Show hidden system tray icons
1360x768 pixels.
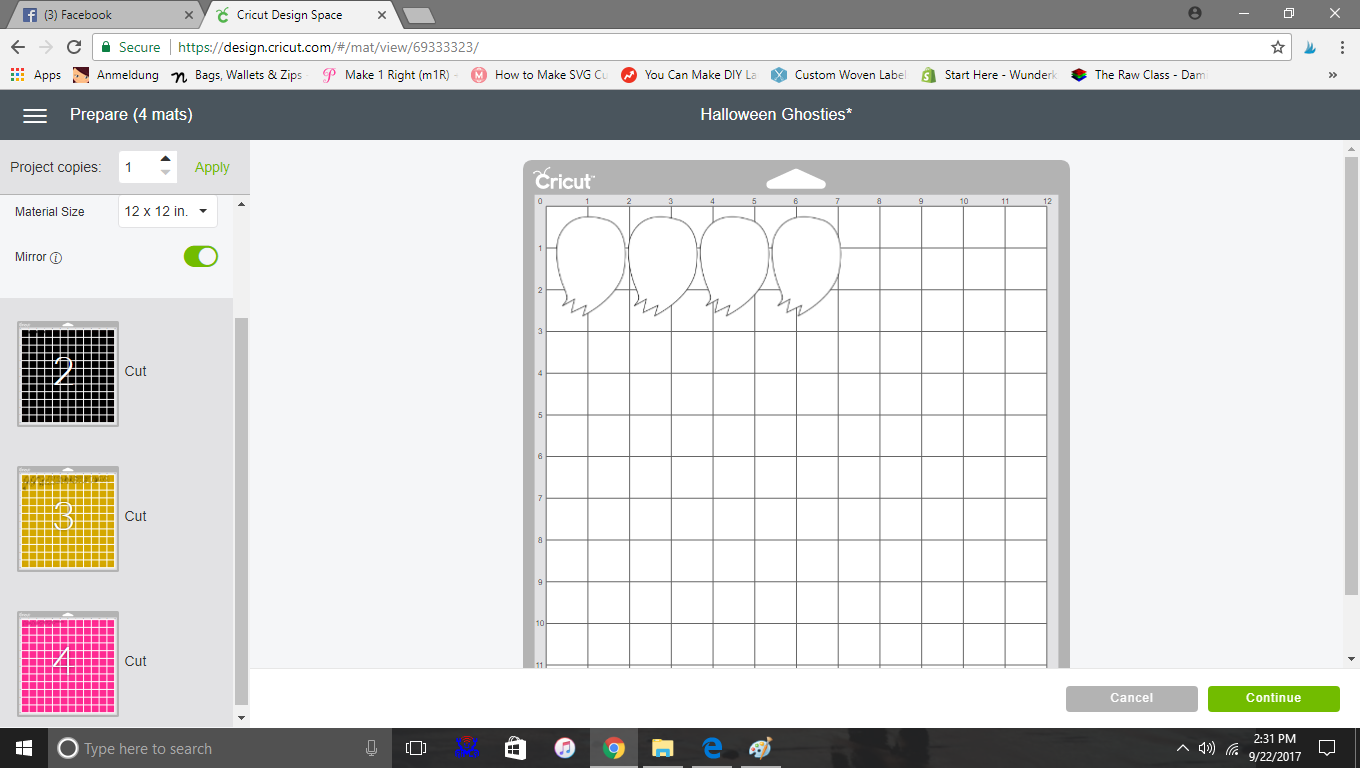[1183, 748]
